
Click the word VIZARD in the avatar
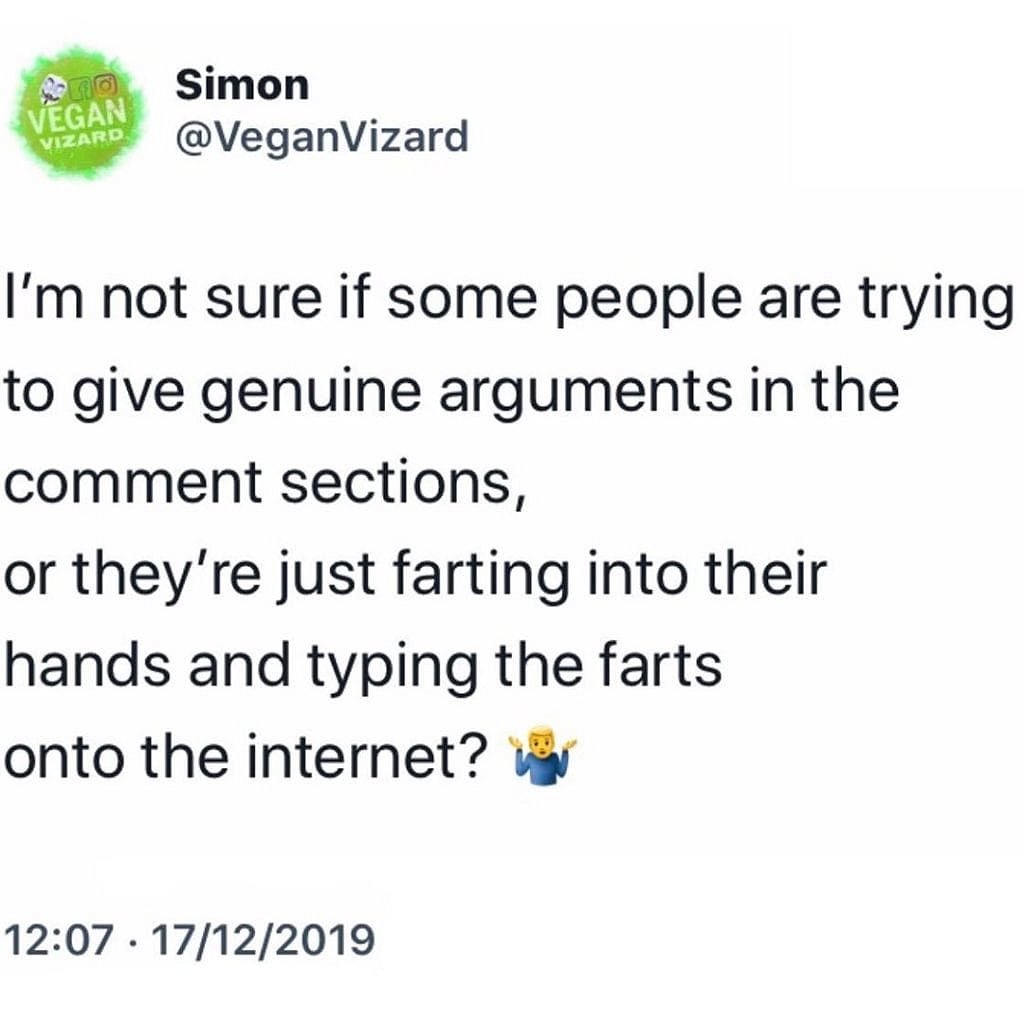pos(81,139)
